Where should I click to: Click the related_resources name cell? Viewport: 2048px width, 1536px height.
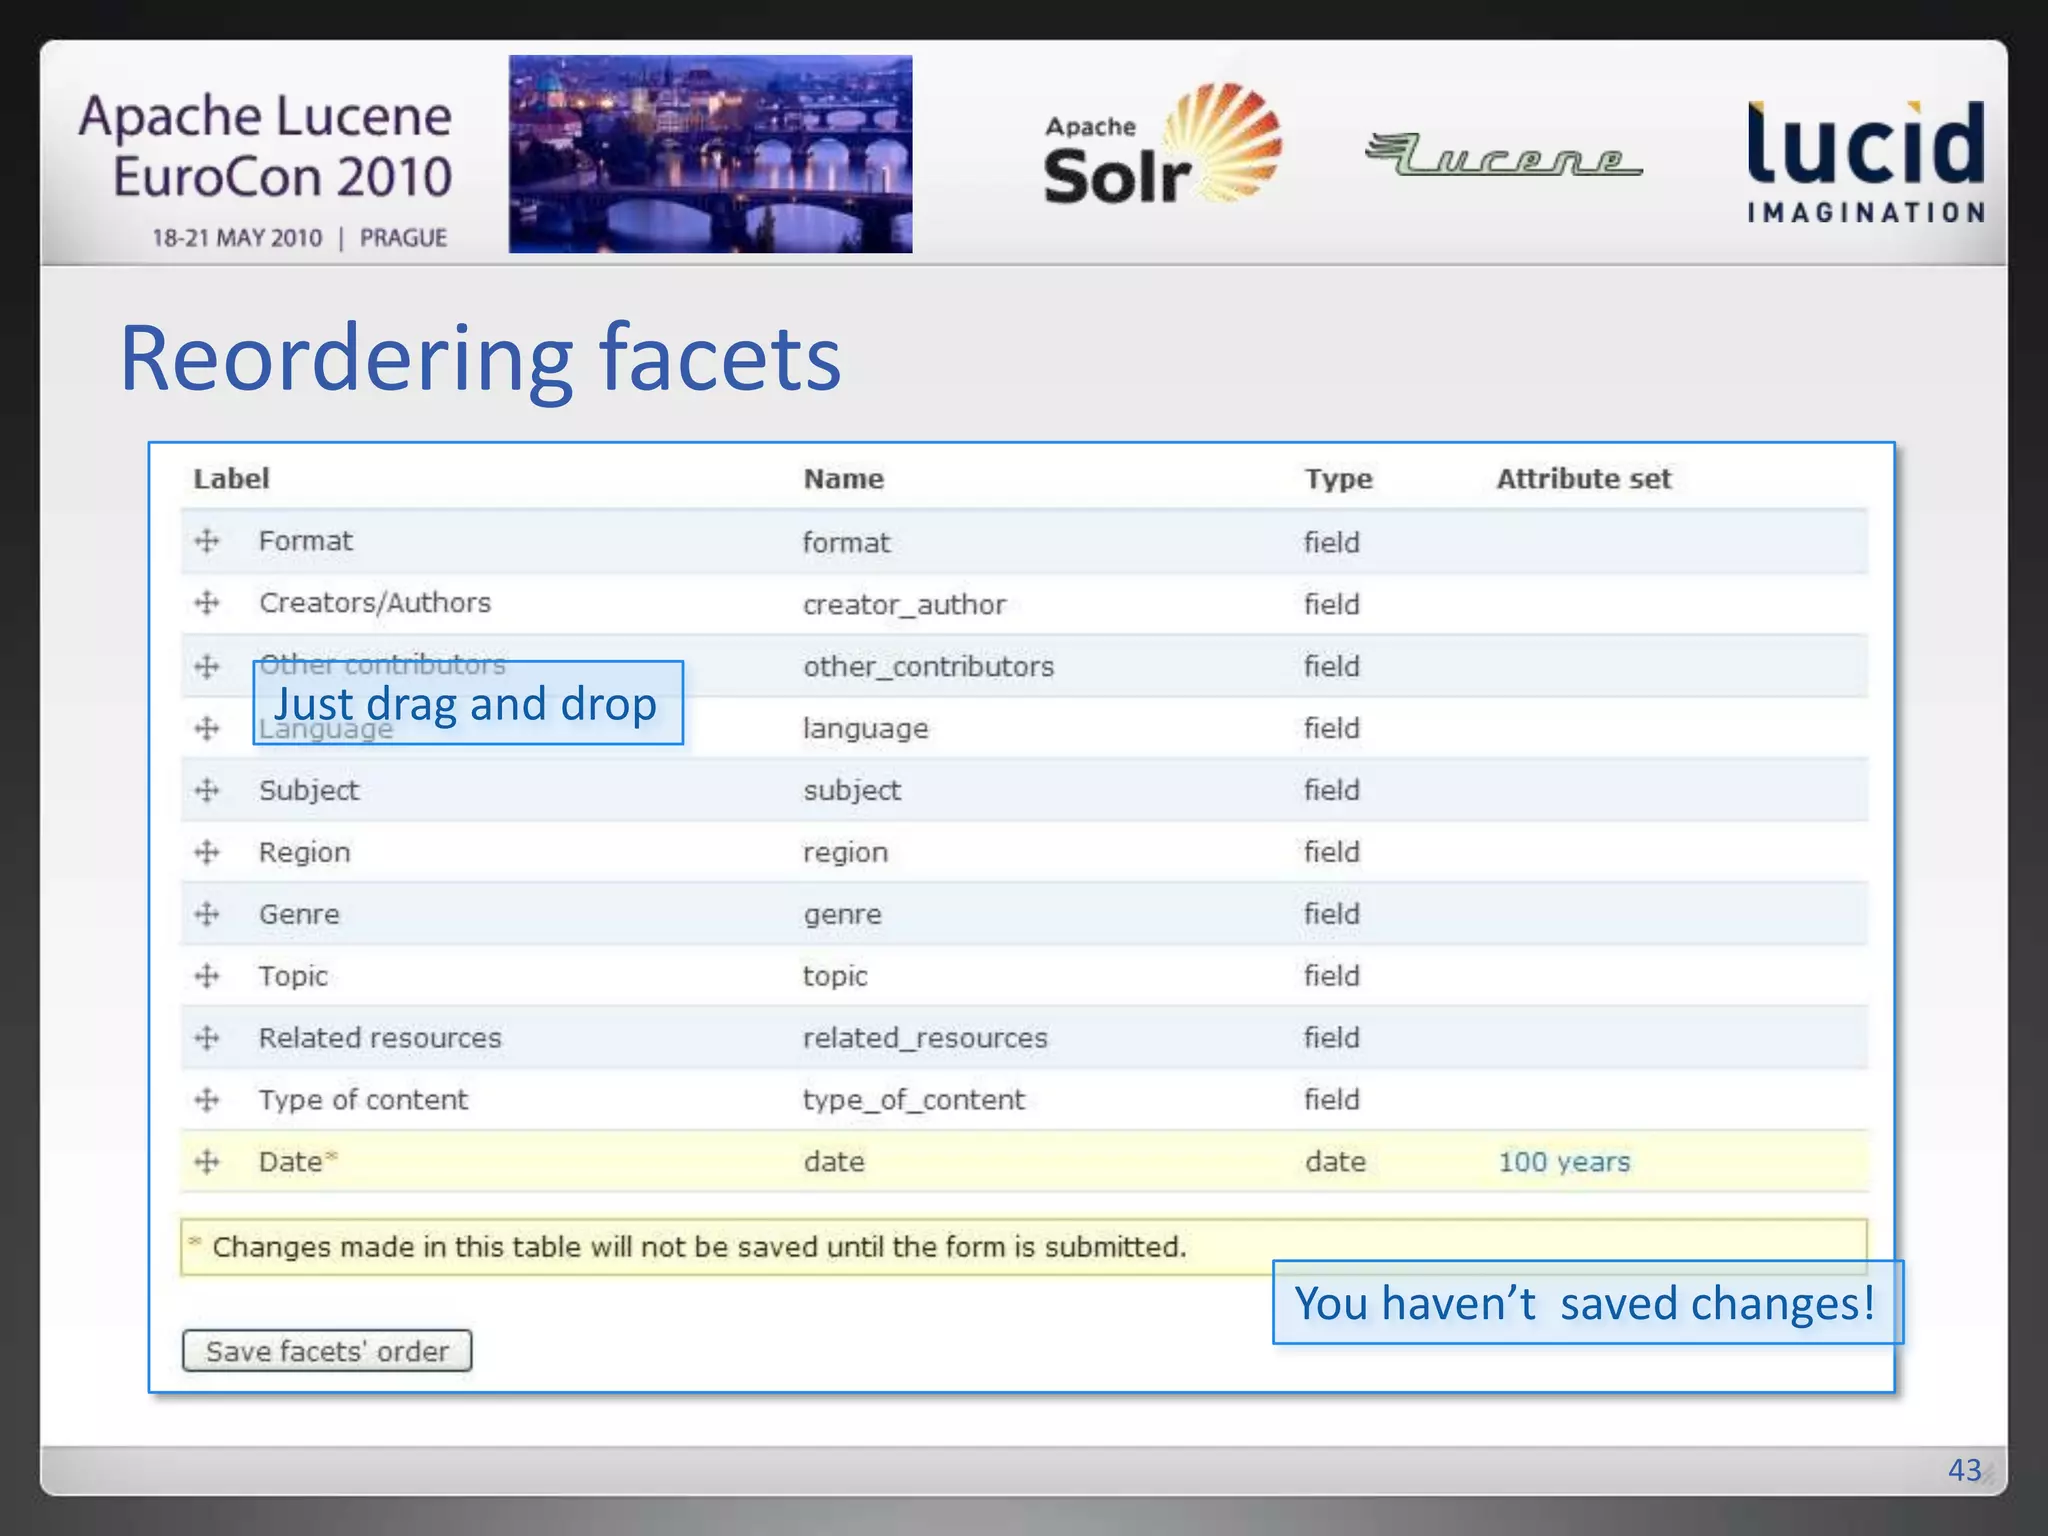click(x=925, y=1039)
